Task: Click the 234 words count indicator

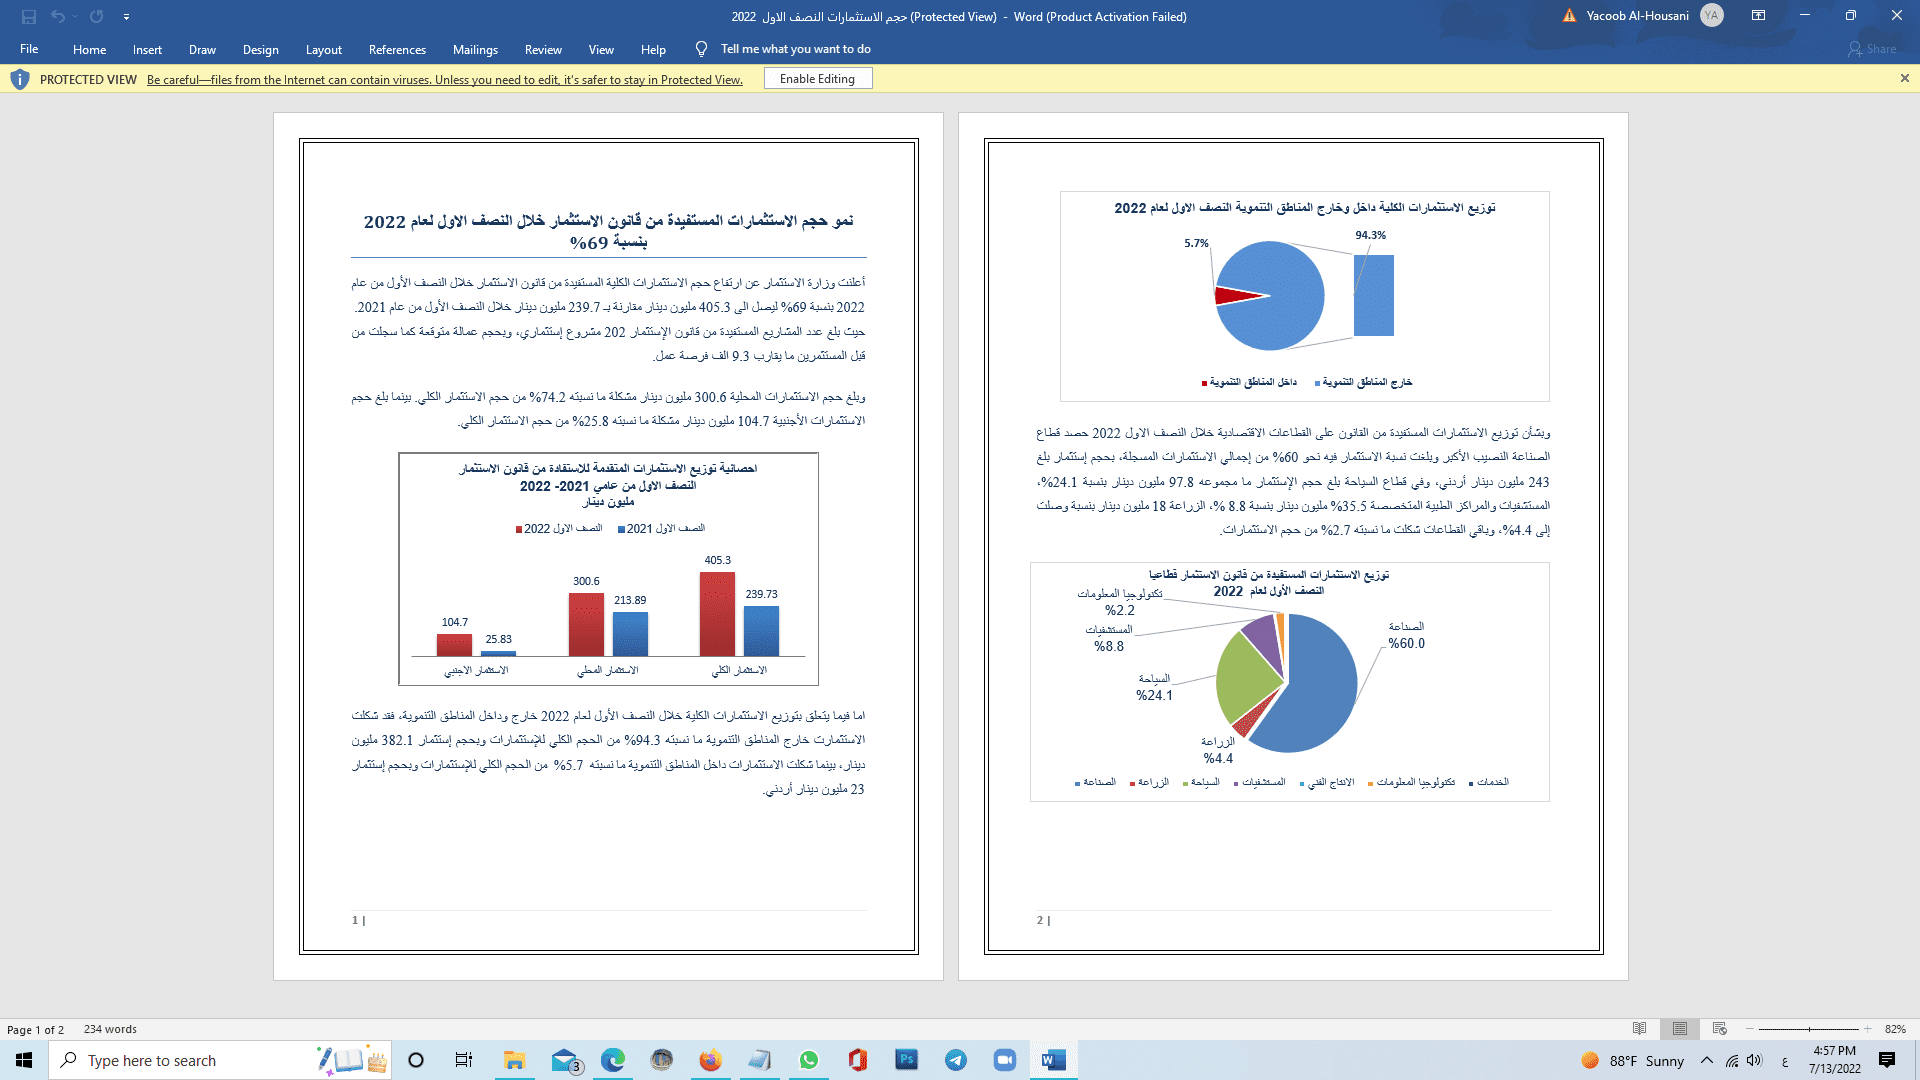Action: [110, 1029]
